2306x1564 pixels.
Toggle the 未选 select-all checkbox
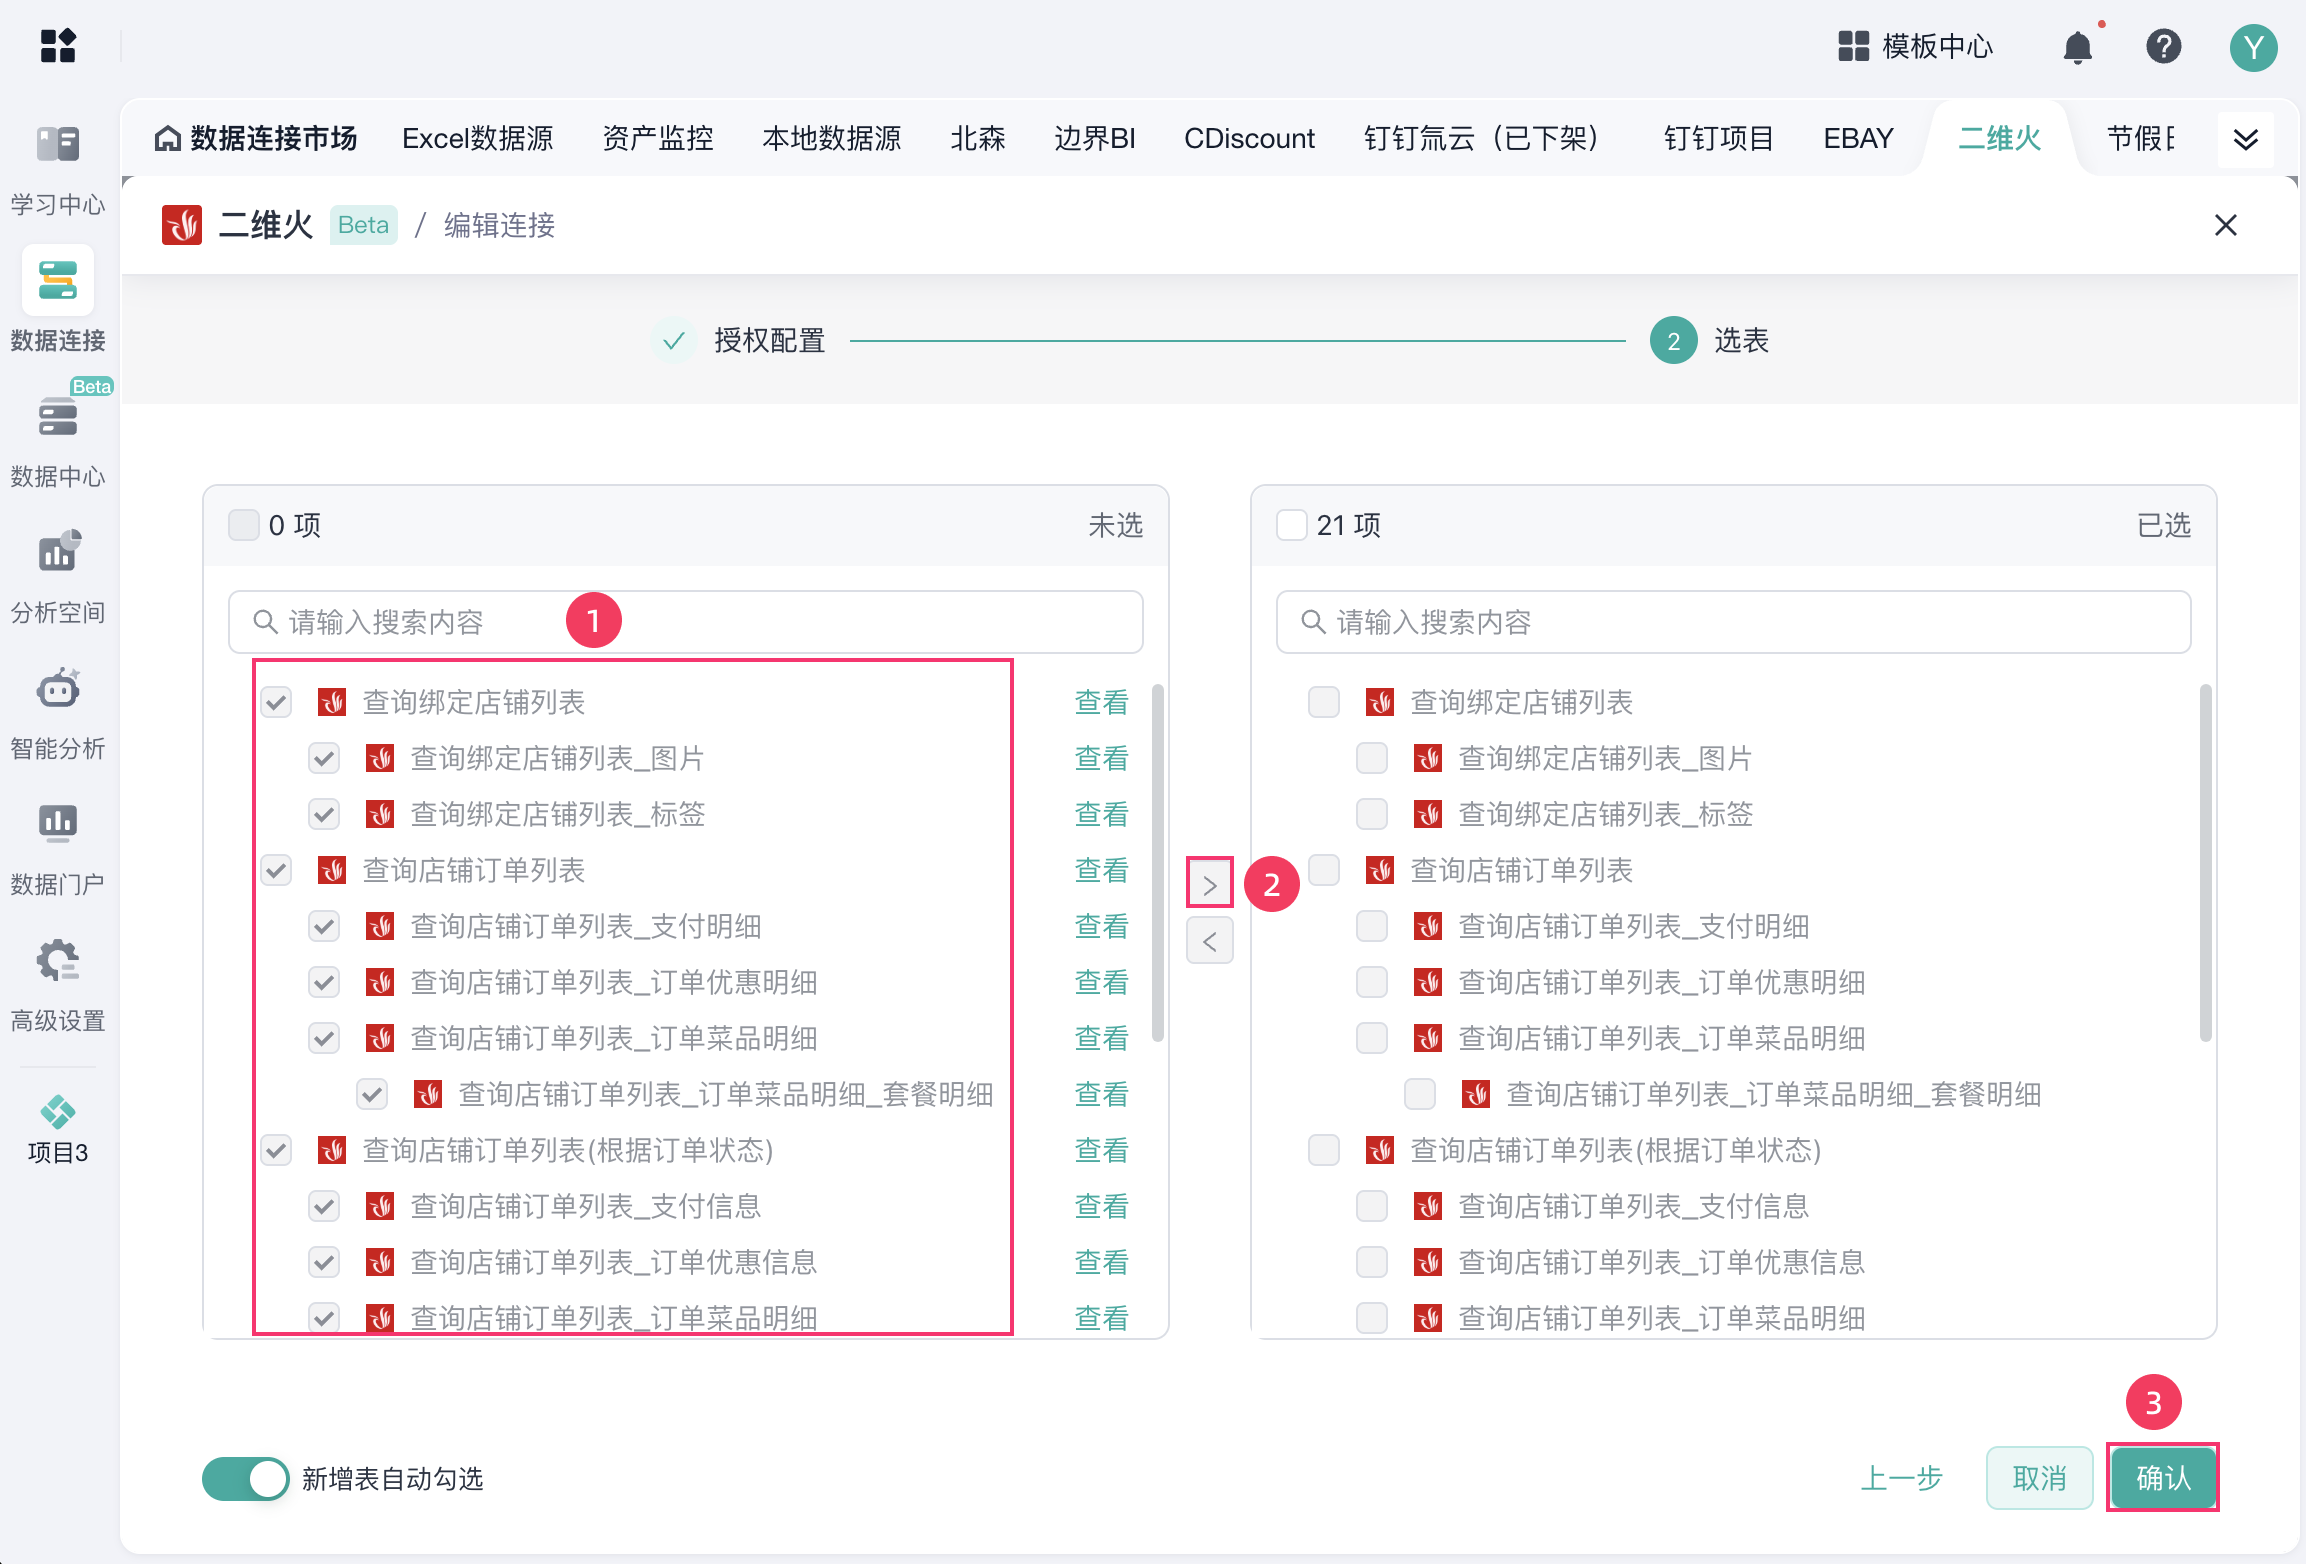pyautogui.click(x=244, y=525)
